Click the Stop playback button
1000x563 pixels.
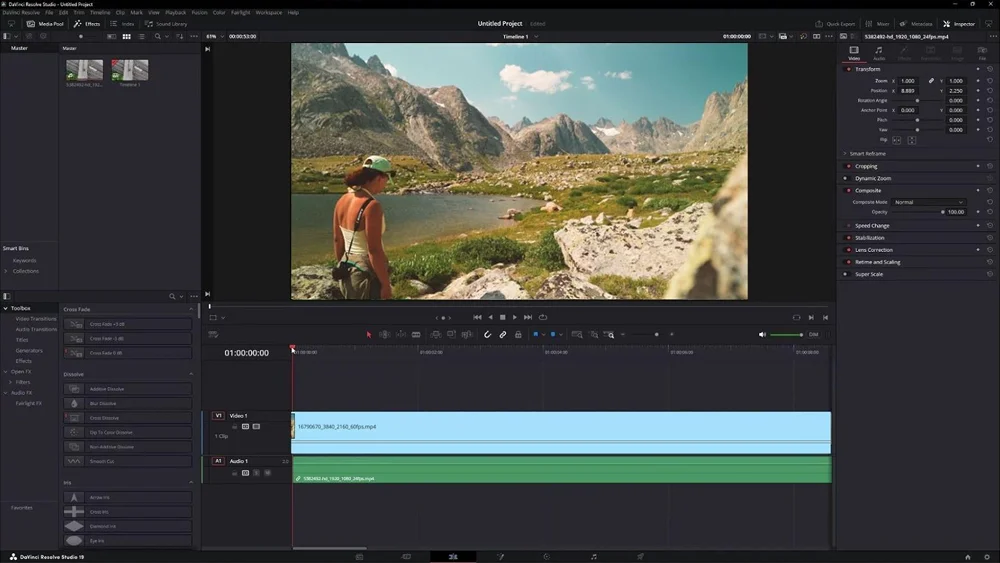[503, 318]
